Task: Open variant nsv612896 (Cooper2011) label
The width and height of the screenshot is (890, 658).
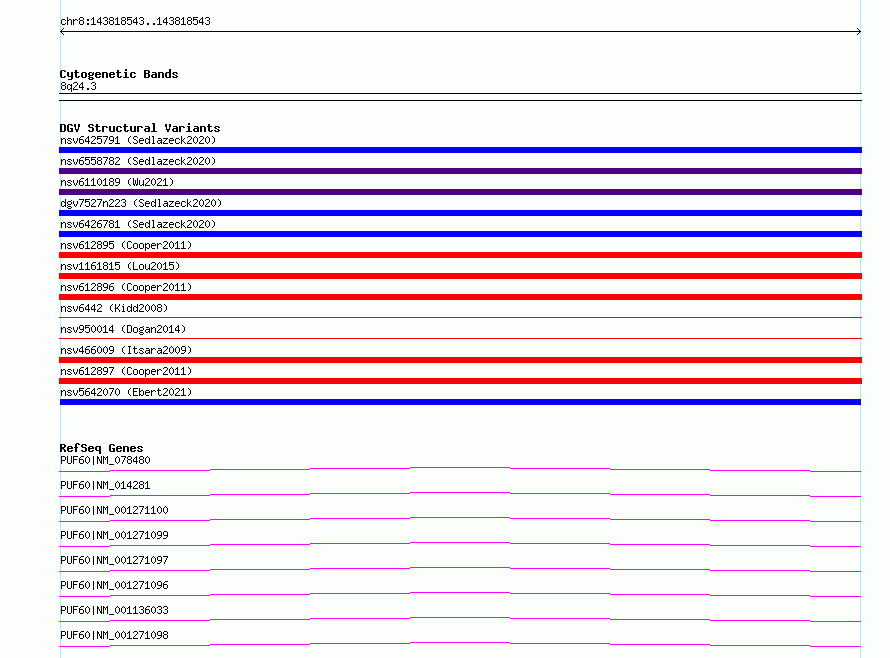Action: [x=126, y=287]
